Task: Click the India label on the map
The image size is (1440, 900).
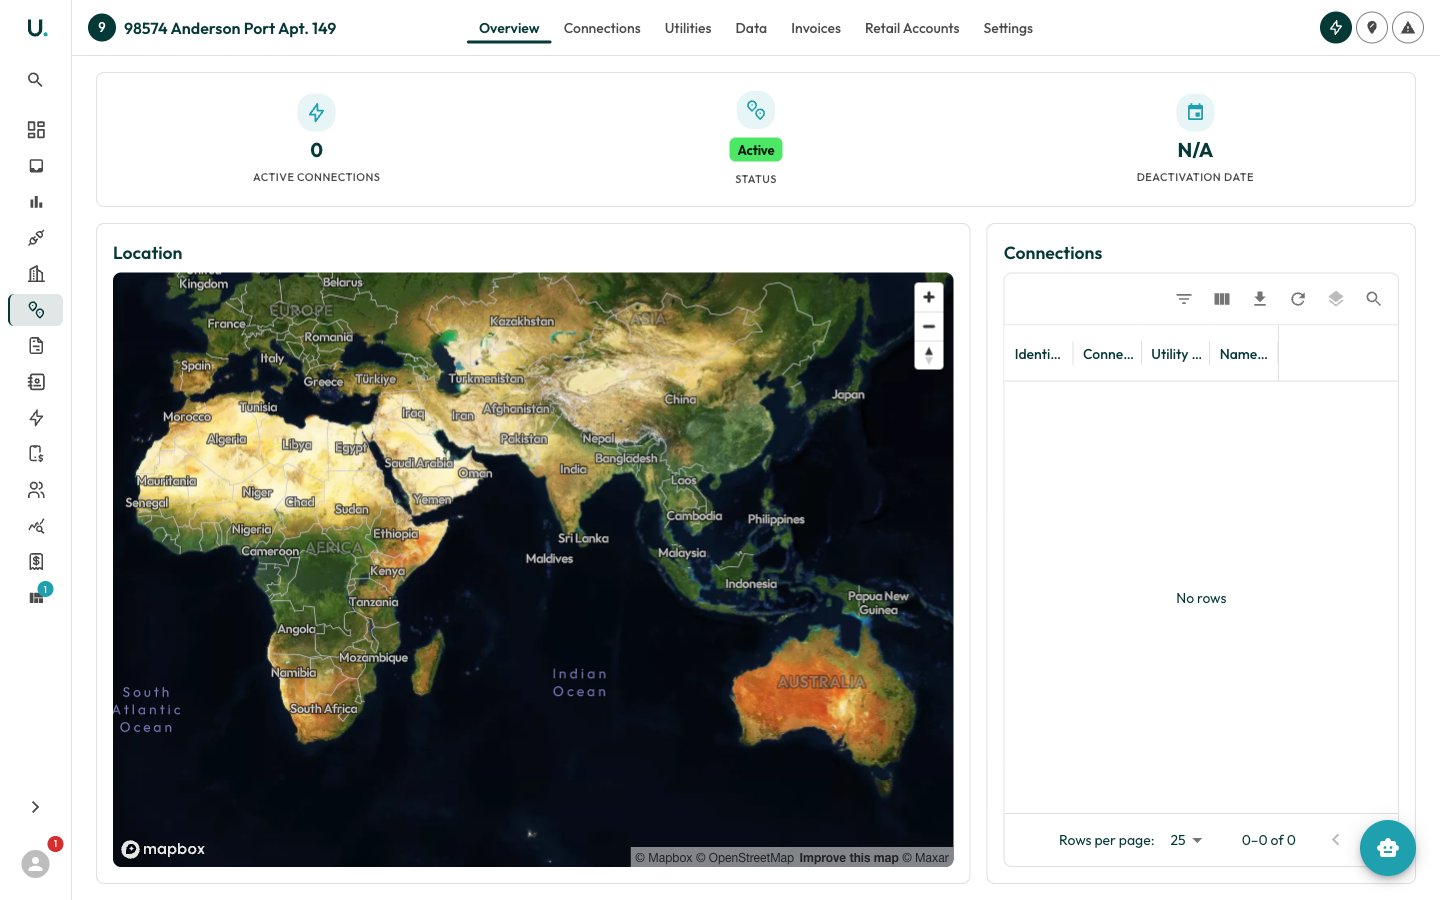Action: tap(574, 469)
